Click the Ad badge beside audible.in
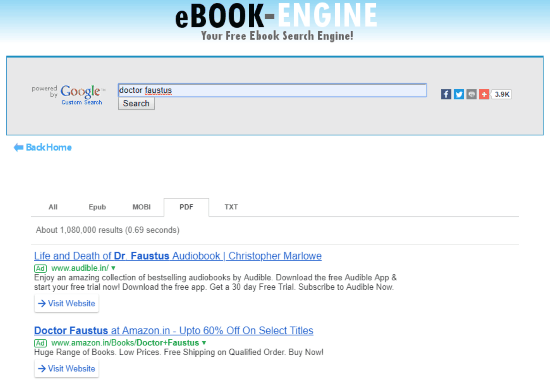Image resolution: width=550 pixels, height=388 pixels. pos(40,268)
